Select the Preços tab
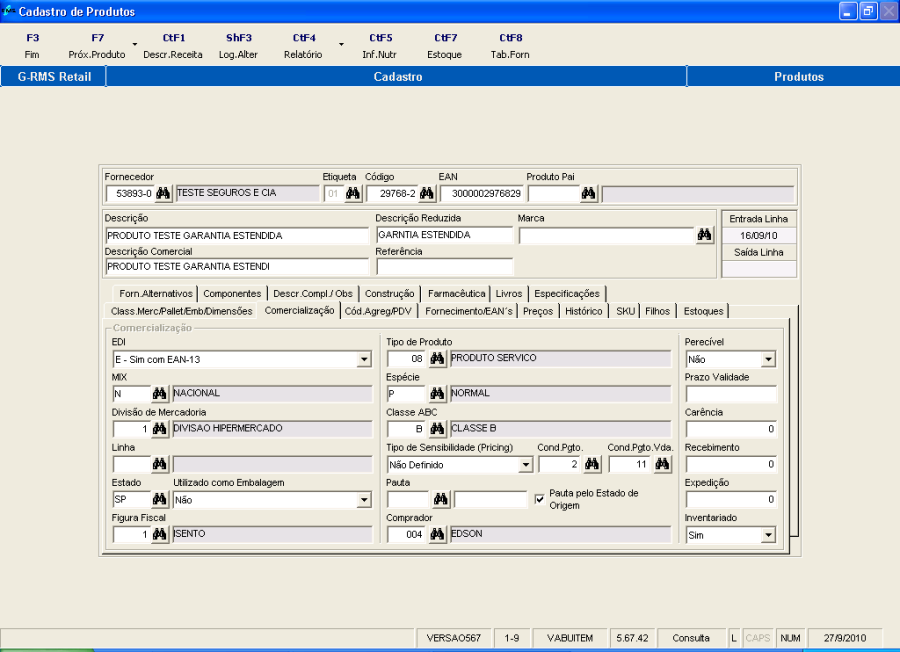 pos(538,311)
